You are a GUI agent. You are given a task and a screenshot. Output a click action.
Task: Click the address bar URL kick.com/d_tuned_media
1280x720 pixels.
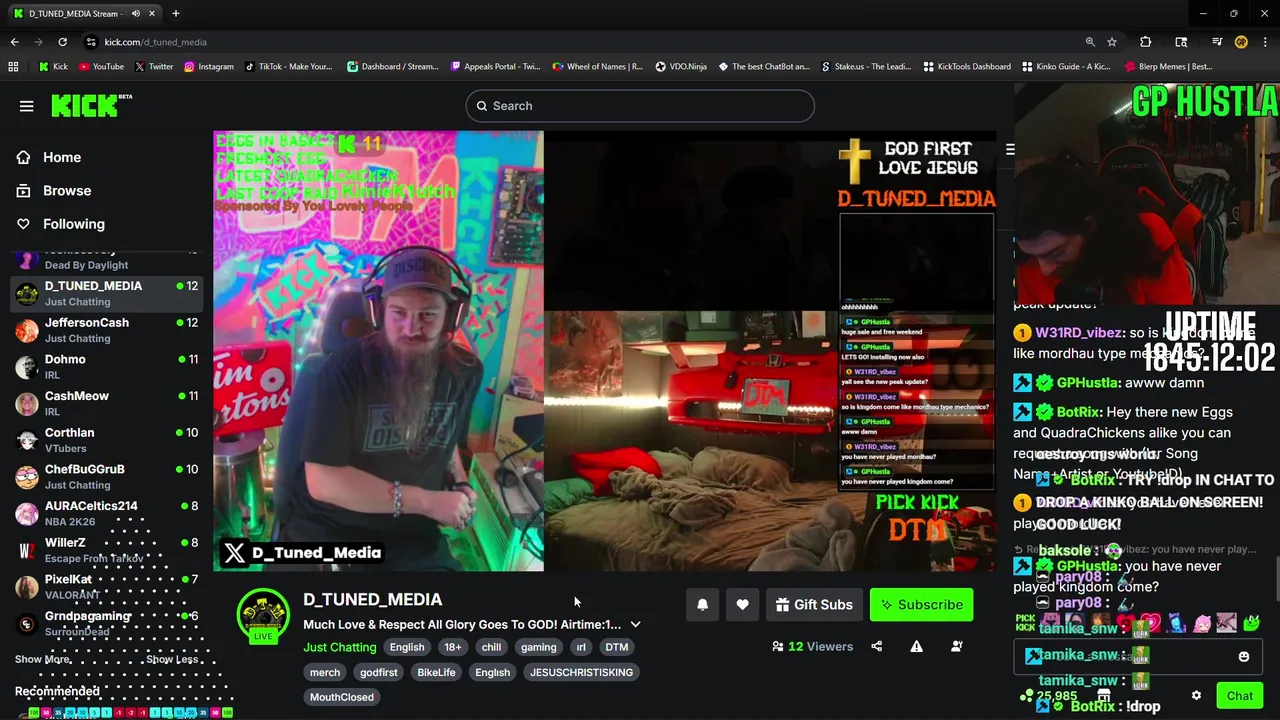(155, 42)
